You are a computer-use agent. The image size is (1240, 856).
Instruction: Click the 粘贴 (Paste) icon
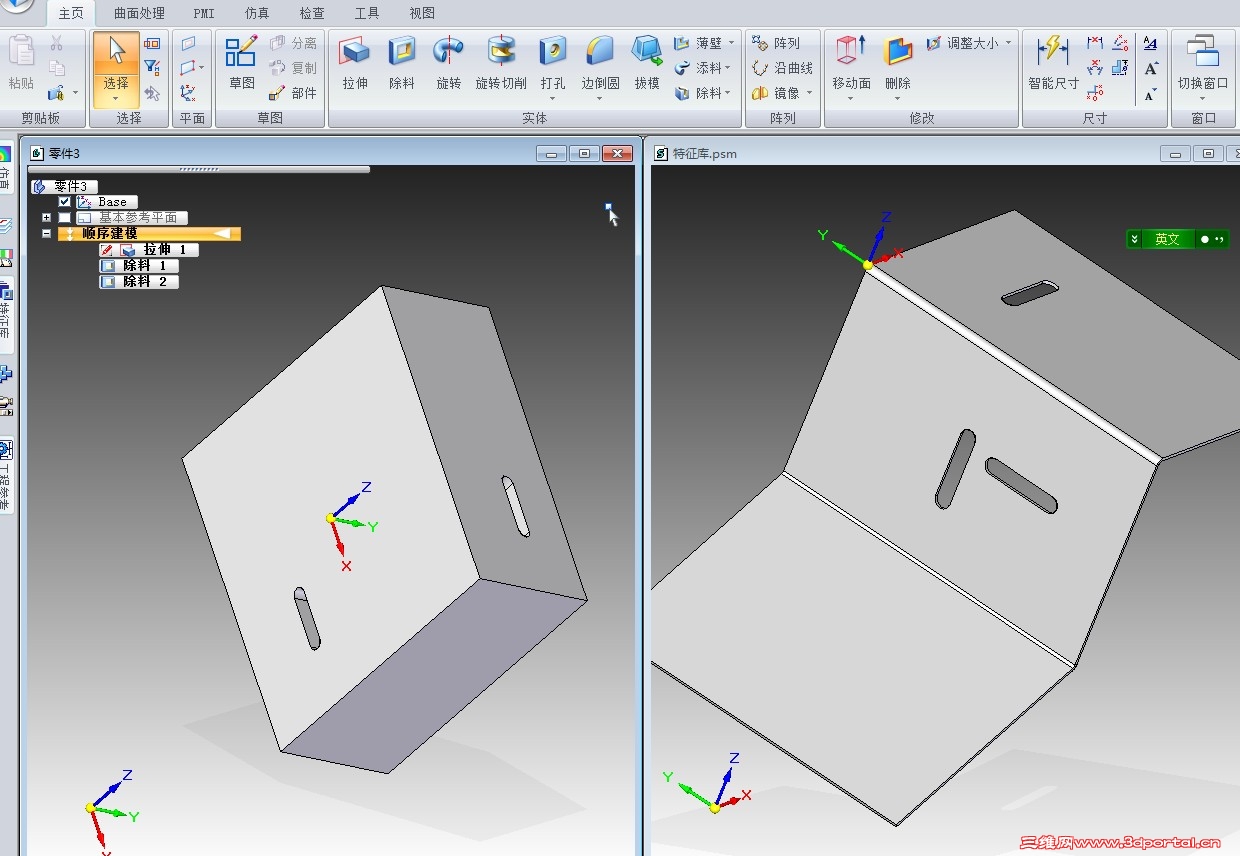[21, 51]
